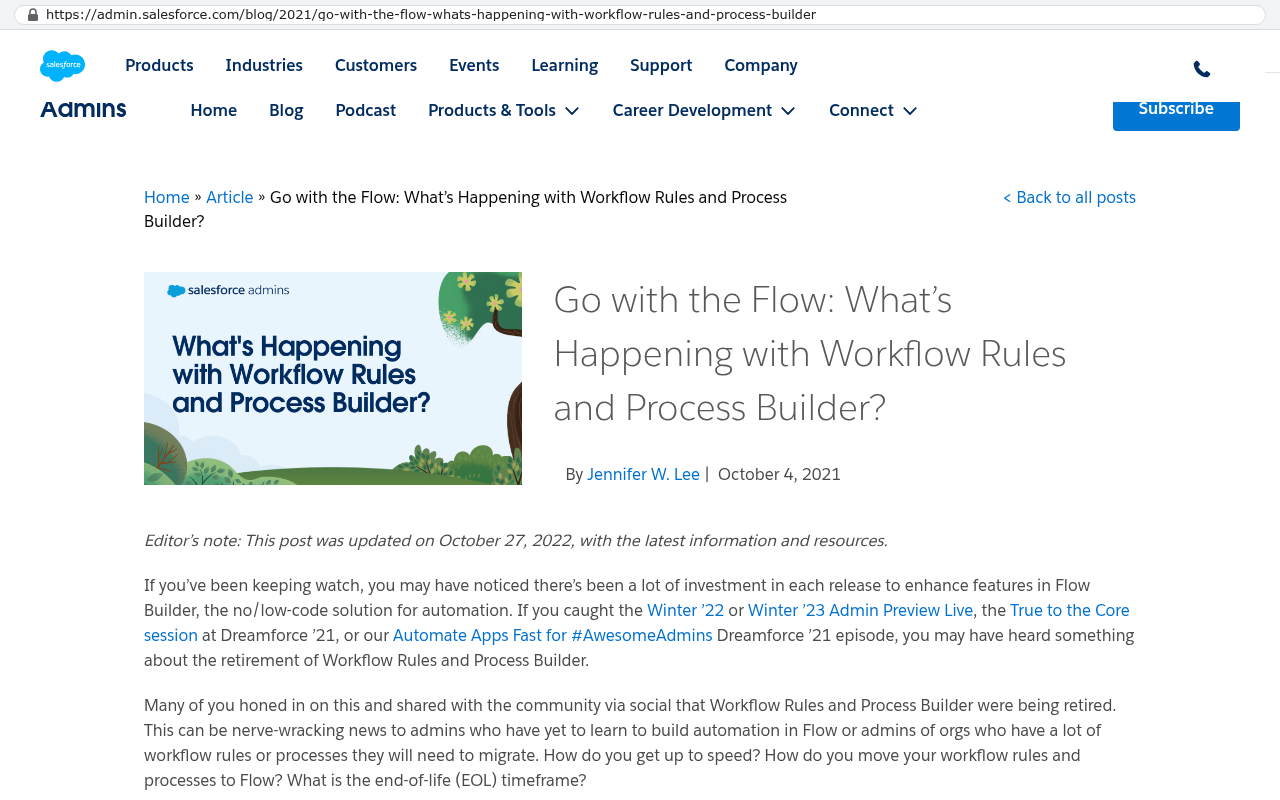The width and height of the screenshot is (1280, 800).
Task: Click the phone contact icon
Action: tap(1202, 69)
